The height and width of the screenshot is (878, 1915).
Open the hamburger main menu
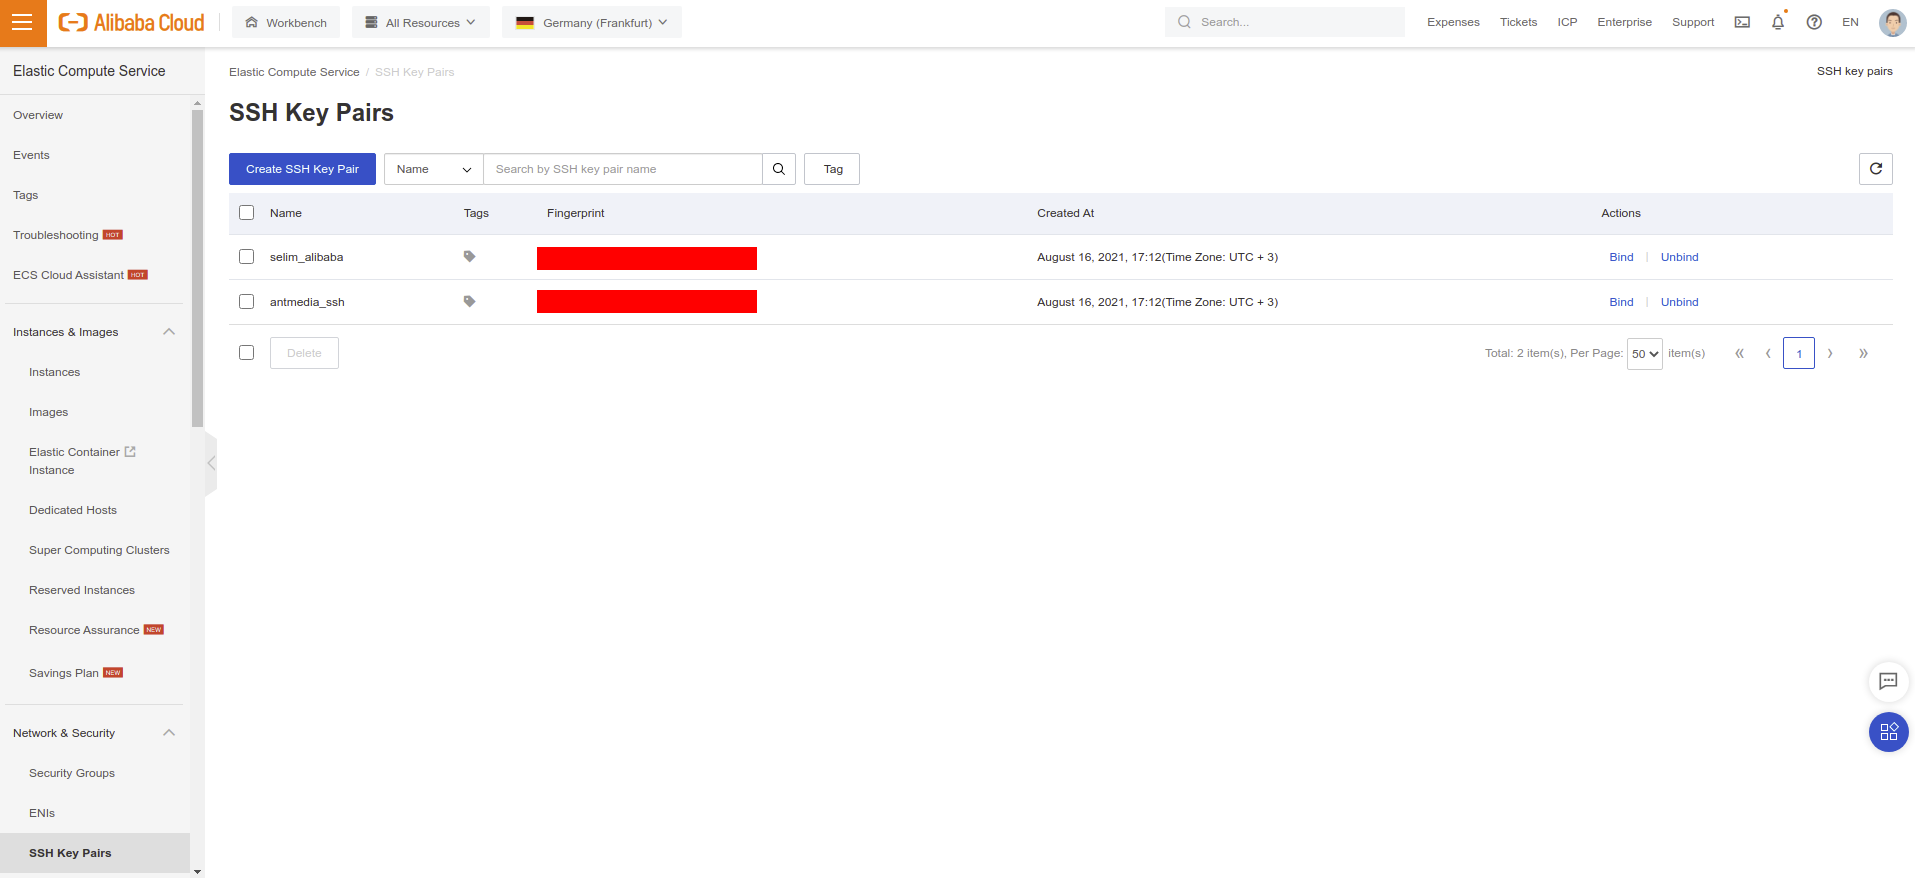tap(23, 23)
